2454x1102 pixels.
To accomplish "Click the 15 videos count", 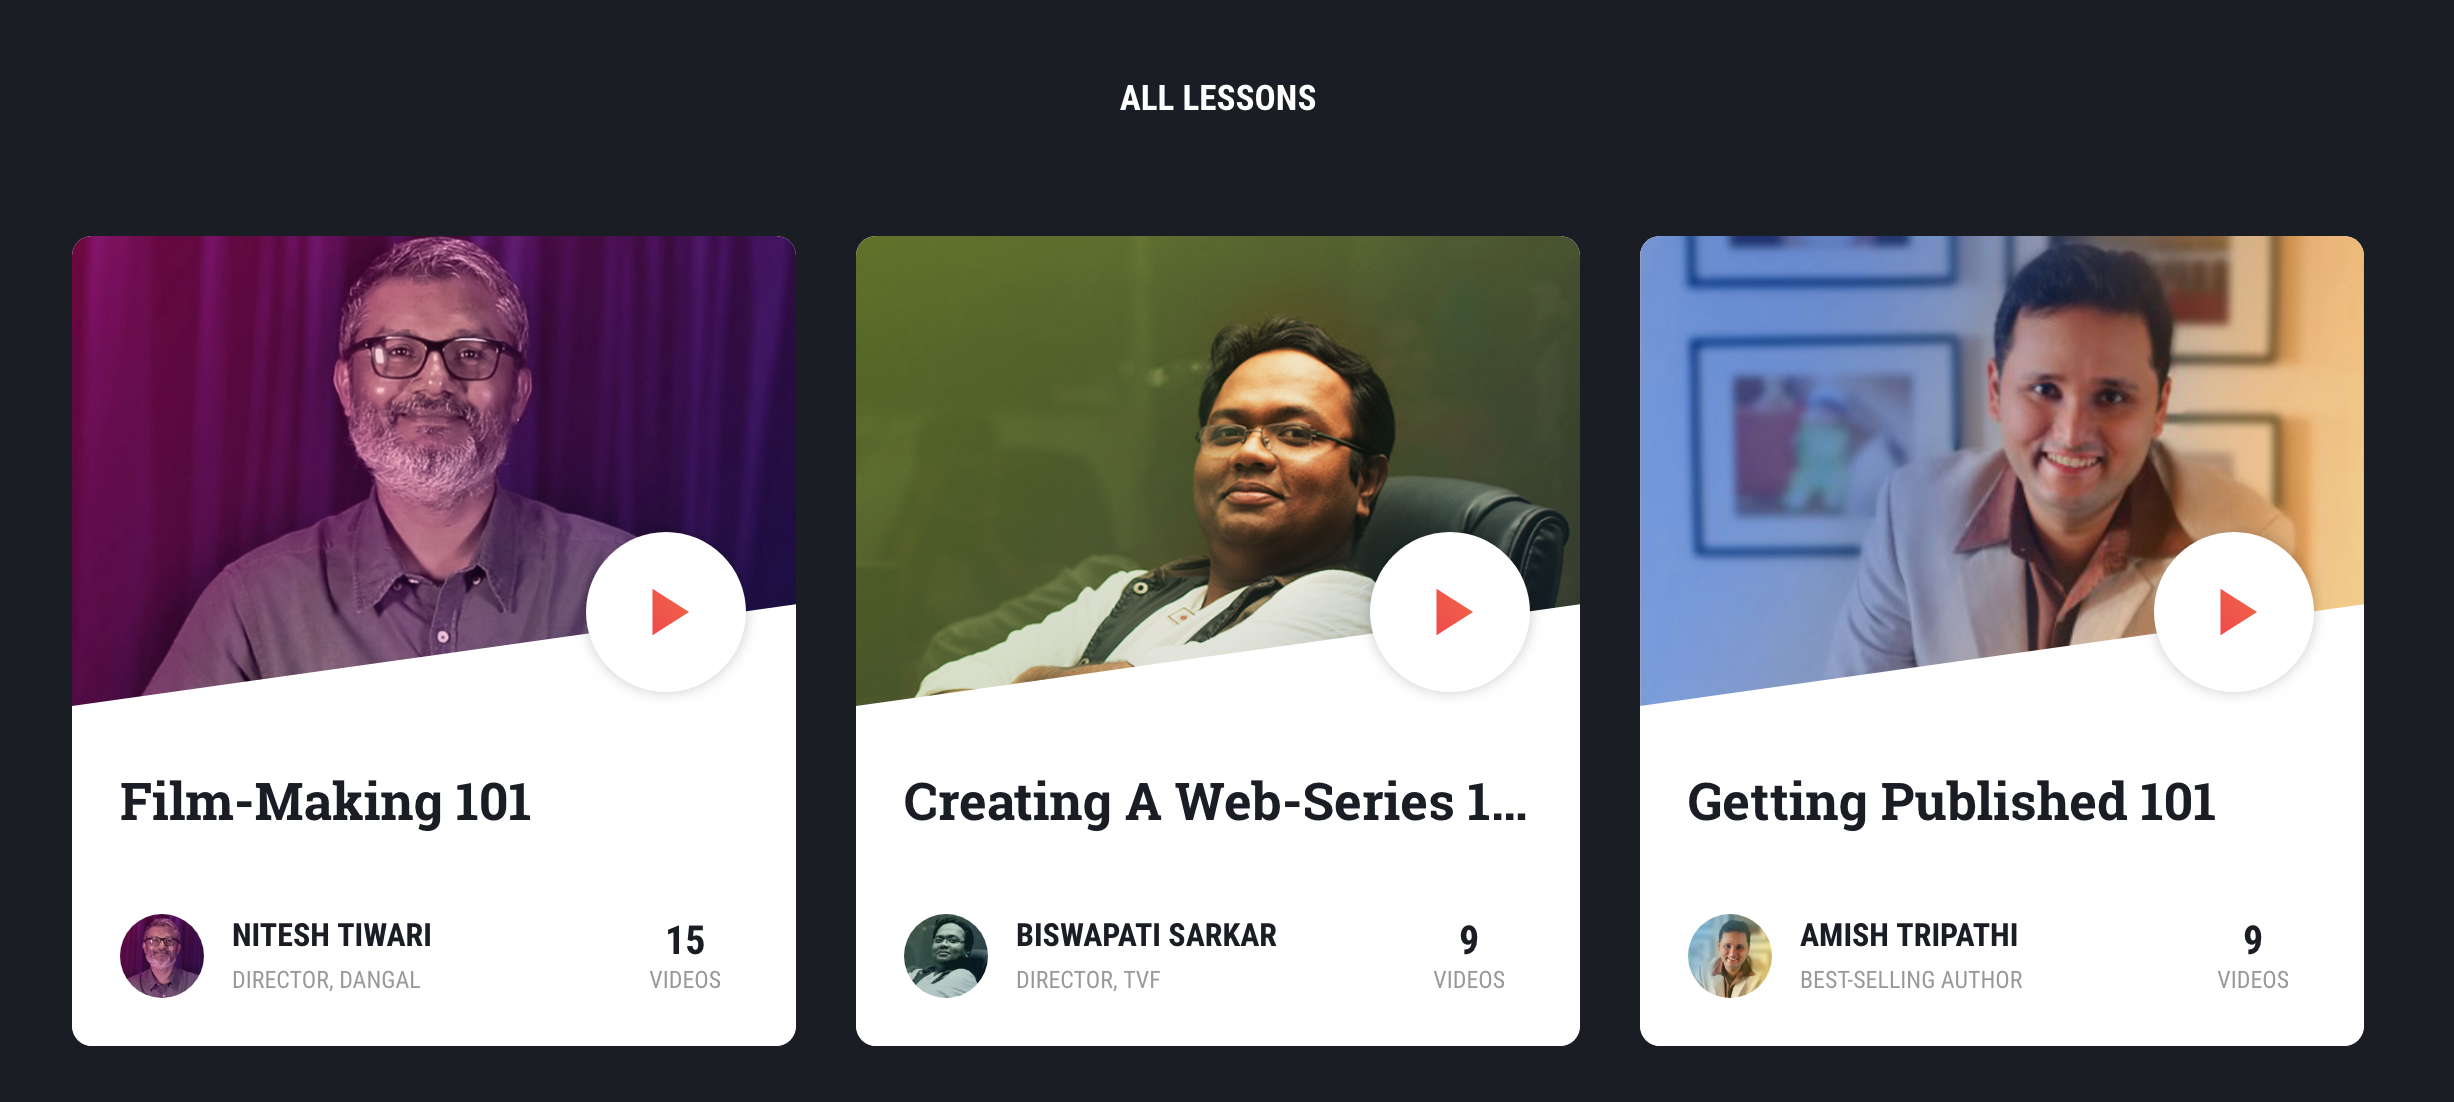I will 685,957.
